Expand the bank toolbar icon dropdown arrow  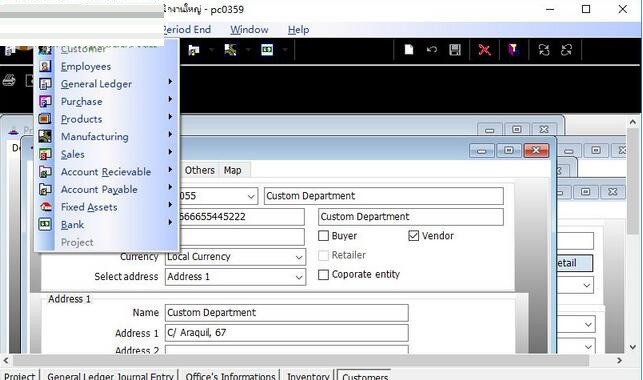285,50
